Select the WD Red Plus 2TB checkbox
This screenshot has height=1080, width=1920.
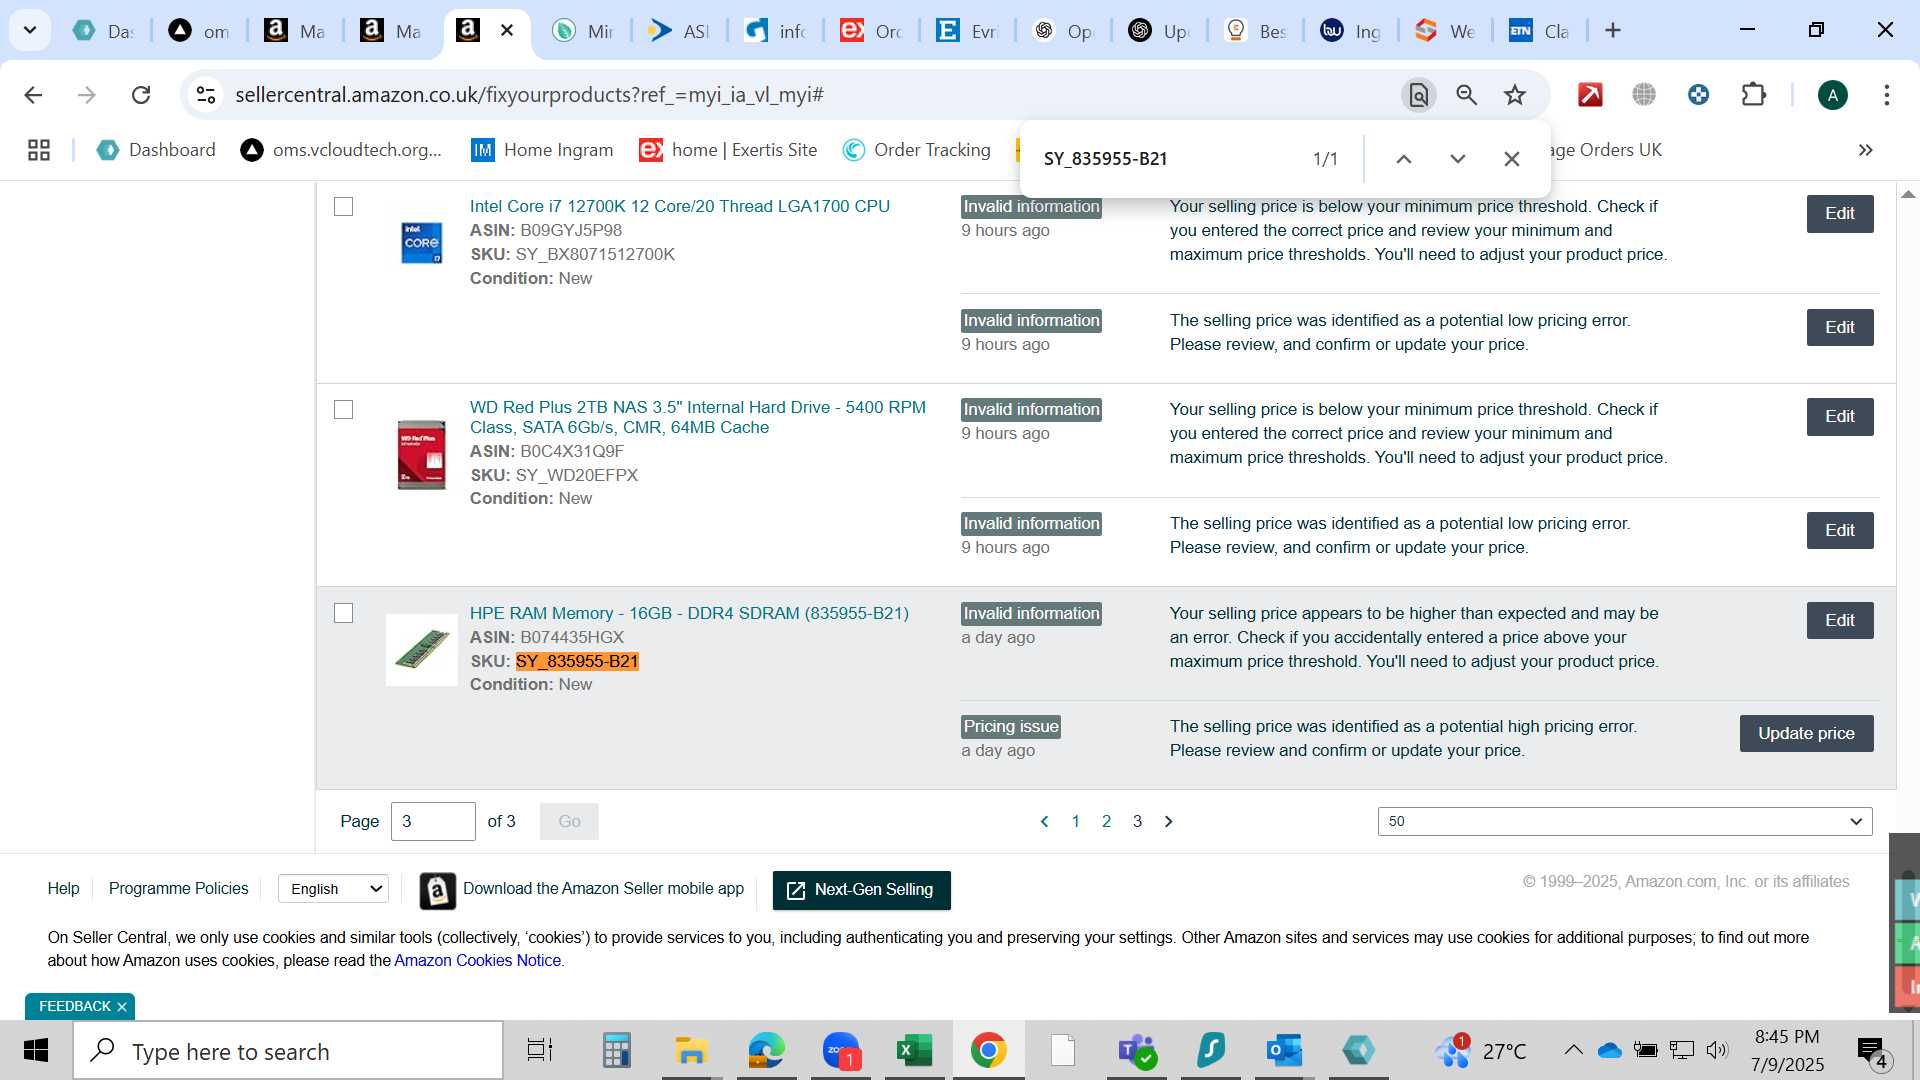coord(343,409)
